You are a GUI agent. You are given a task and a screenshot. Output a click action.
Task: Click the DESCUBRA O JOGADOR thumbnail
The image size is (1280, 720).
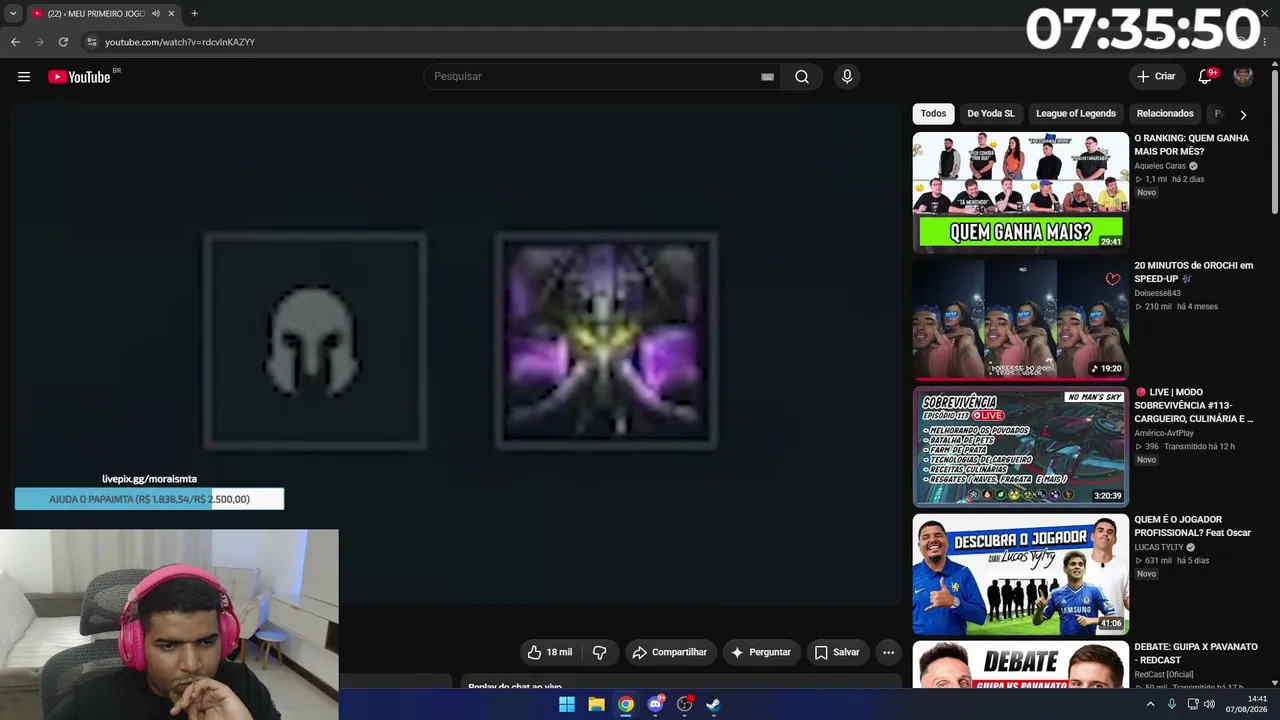(1021, 574)
